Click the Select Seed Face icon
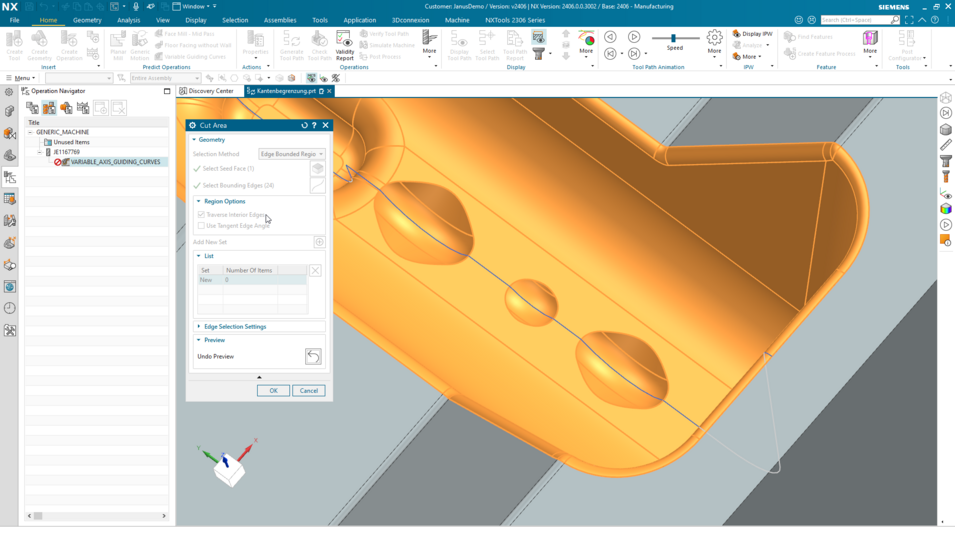 tap(317, 169)
